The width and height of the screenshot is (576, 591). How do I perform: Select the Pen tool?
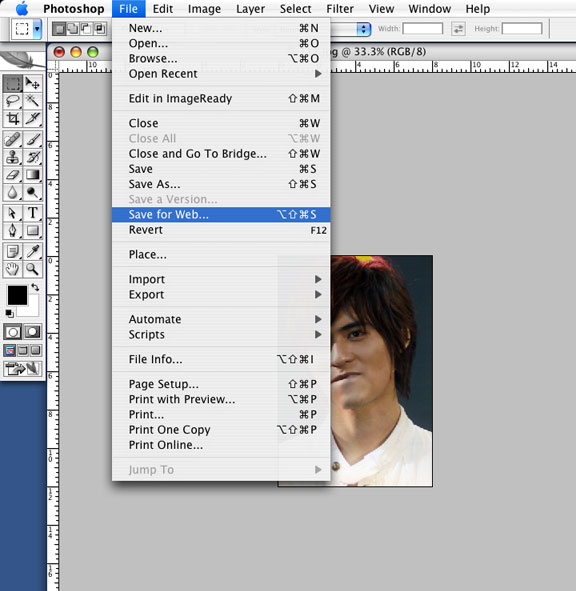[x=12, y=230]
